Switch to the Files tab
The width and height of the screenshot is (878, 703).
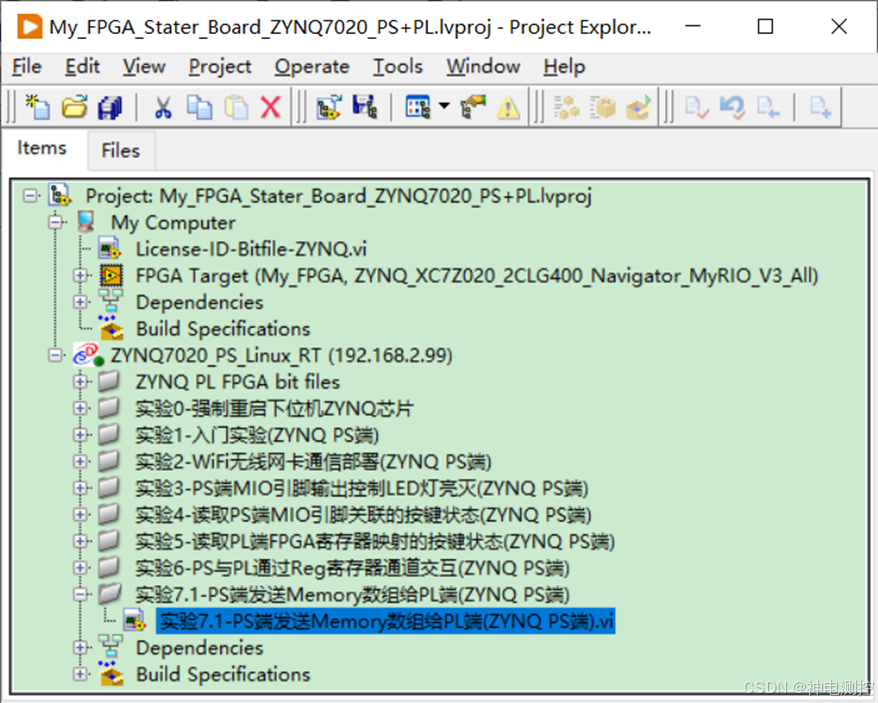(x=120, y=150)
